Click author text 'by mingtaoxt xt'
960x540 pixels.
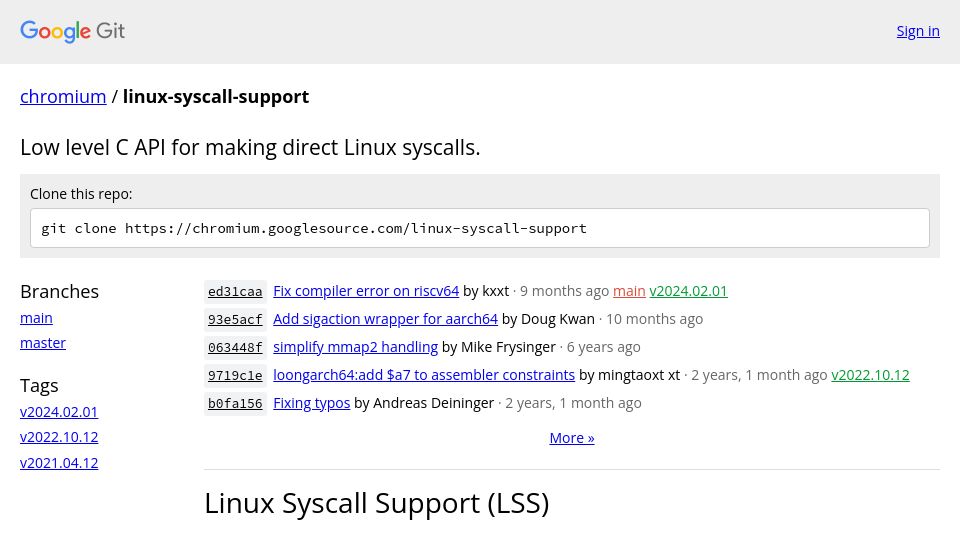(x=629, y=375)
